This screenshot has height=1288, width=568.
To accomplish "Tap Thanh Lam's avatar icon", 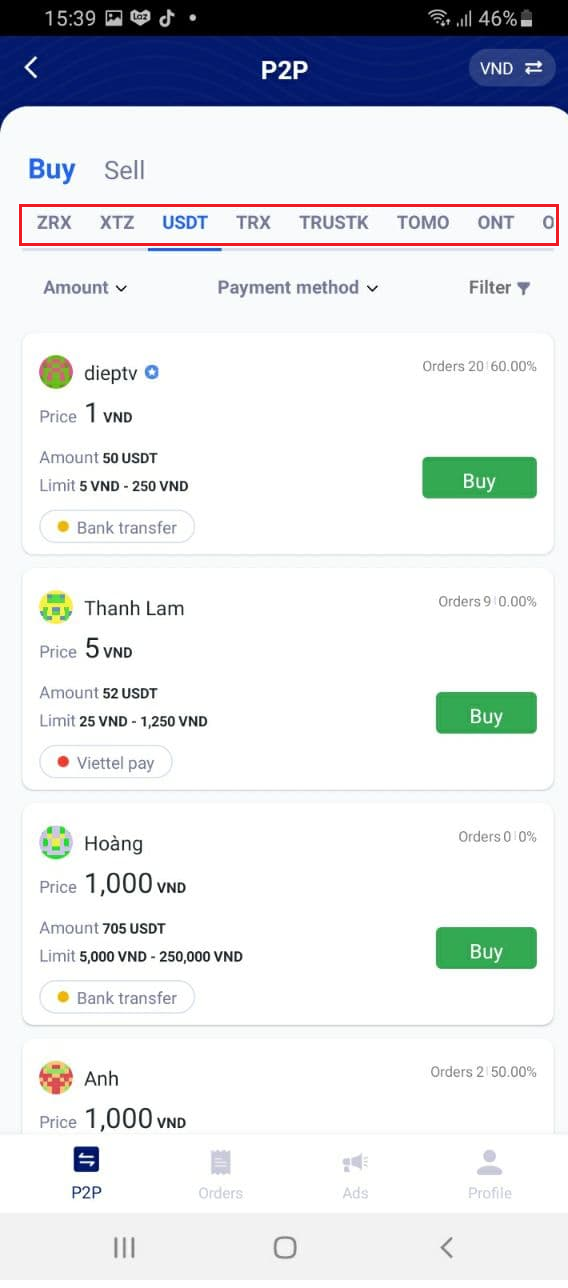I will pyautogui.click(x=56, y=607).
